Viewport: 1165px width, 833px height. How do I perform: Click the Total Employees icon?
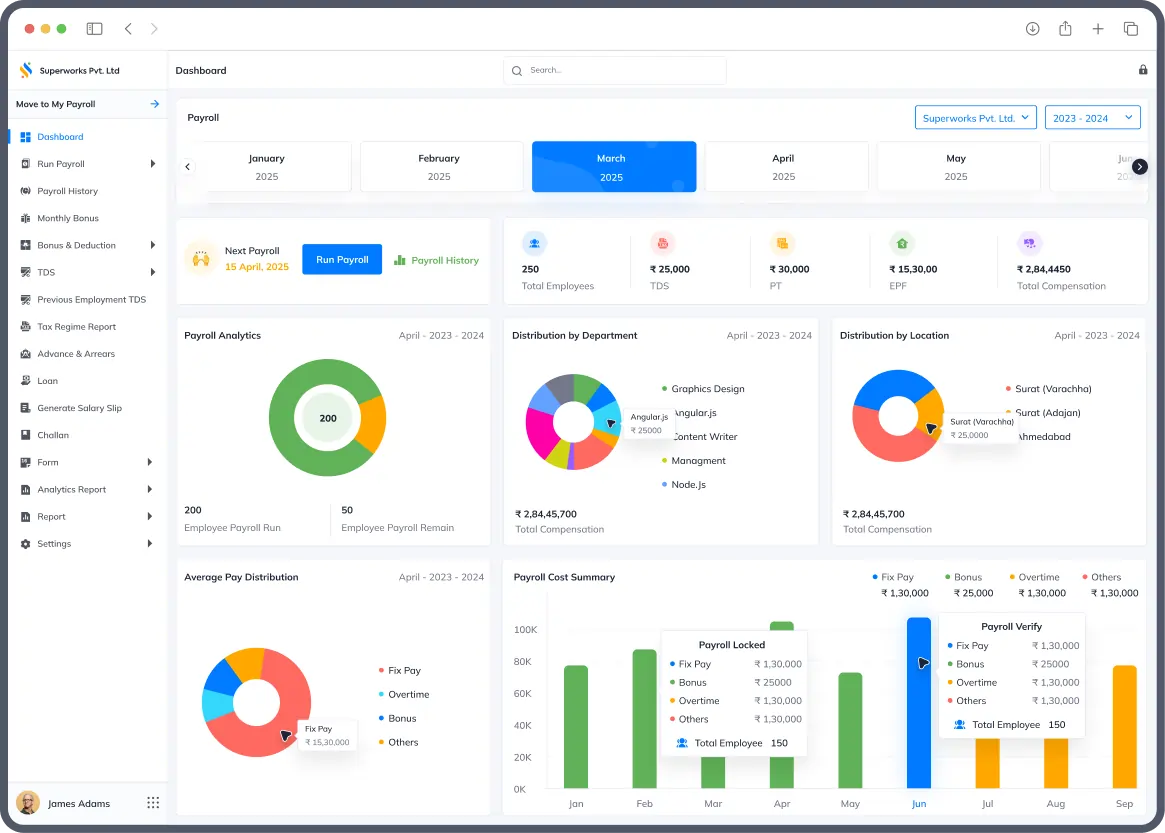[534, 243]
